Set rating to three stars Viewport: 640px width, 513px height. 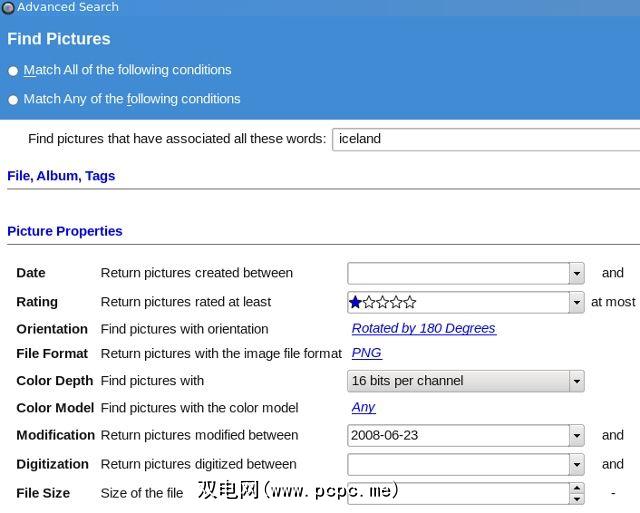tap(383, 302)
